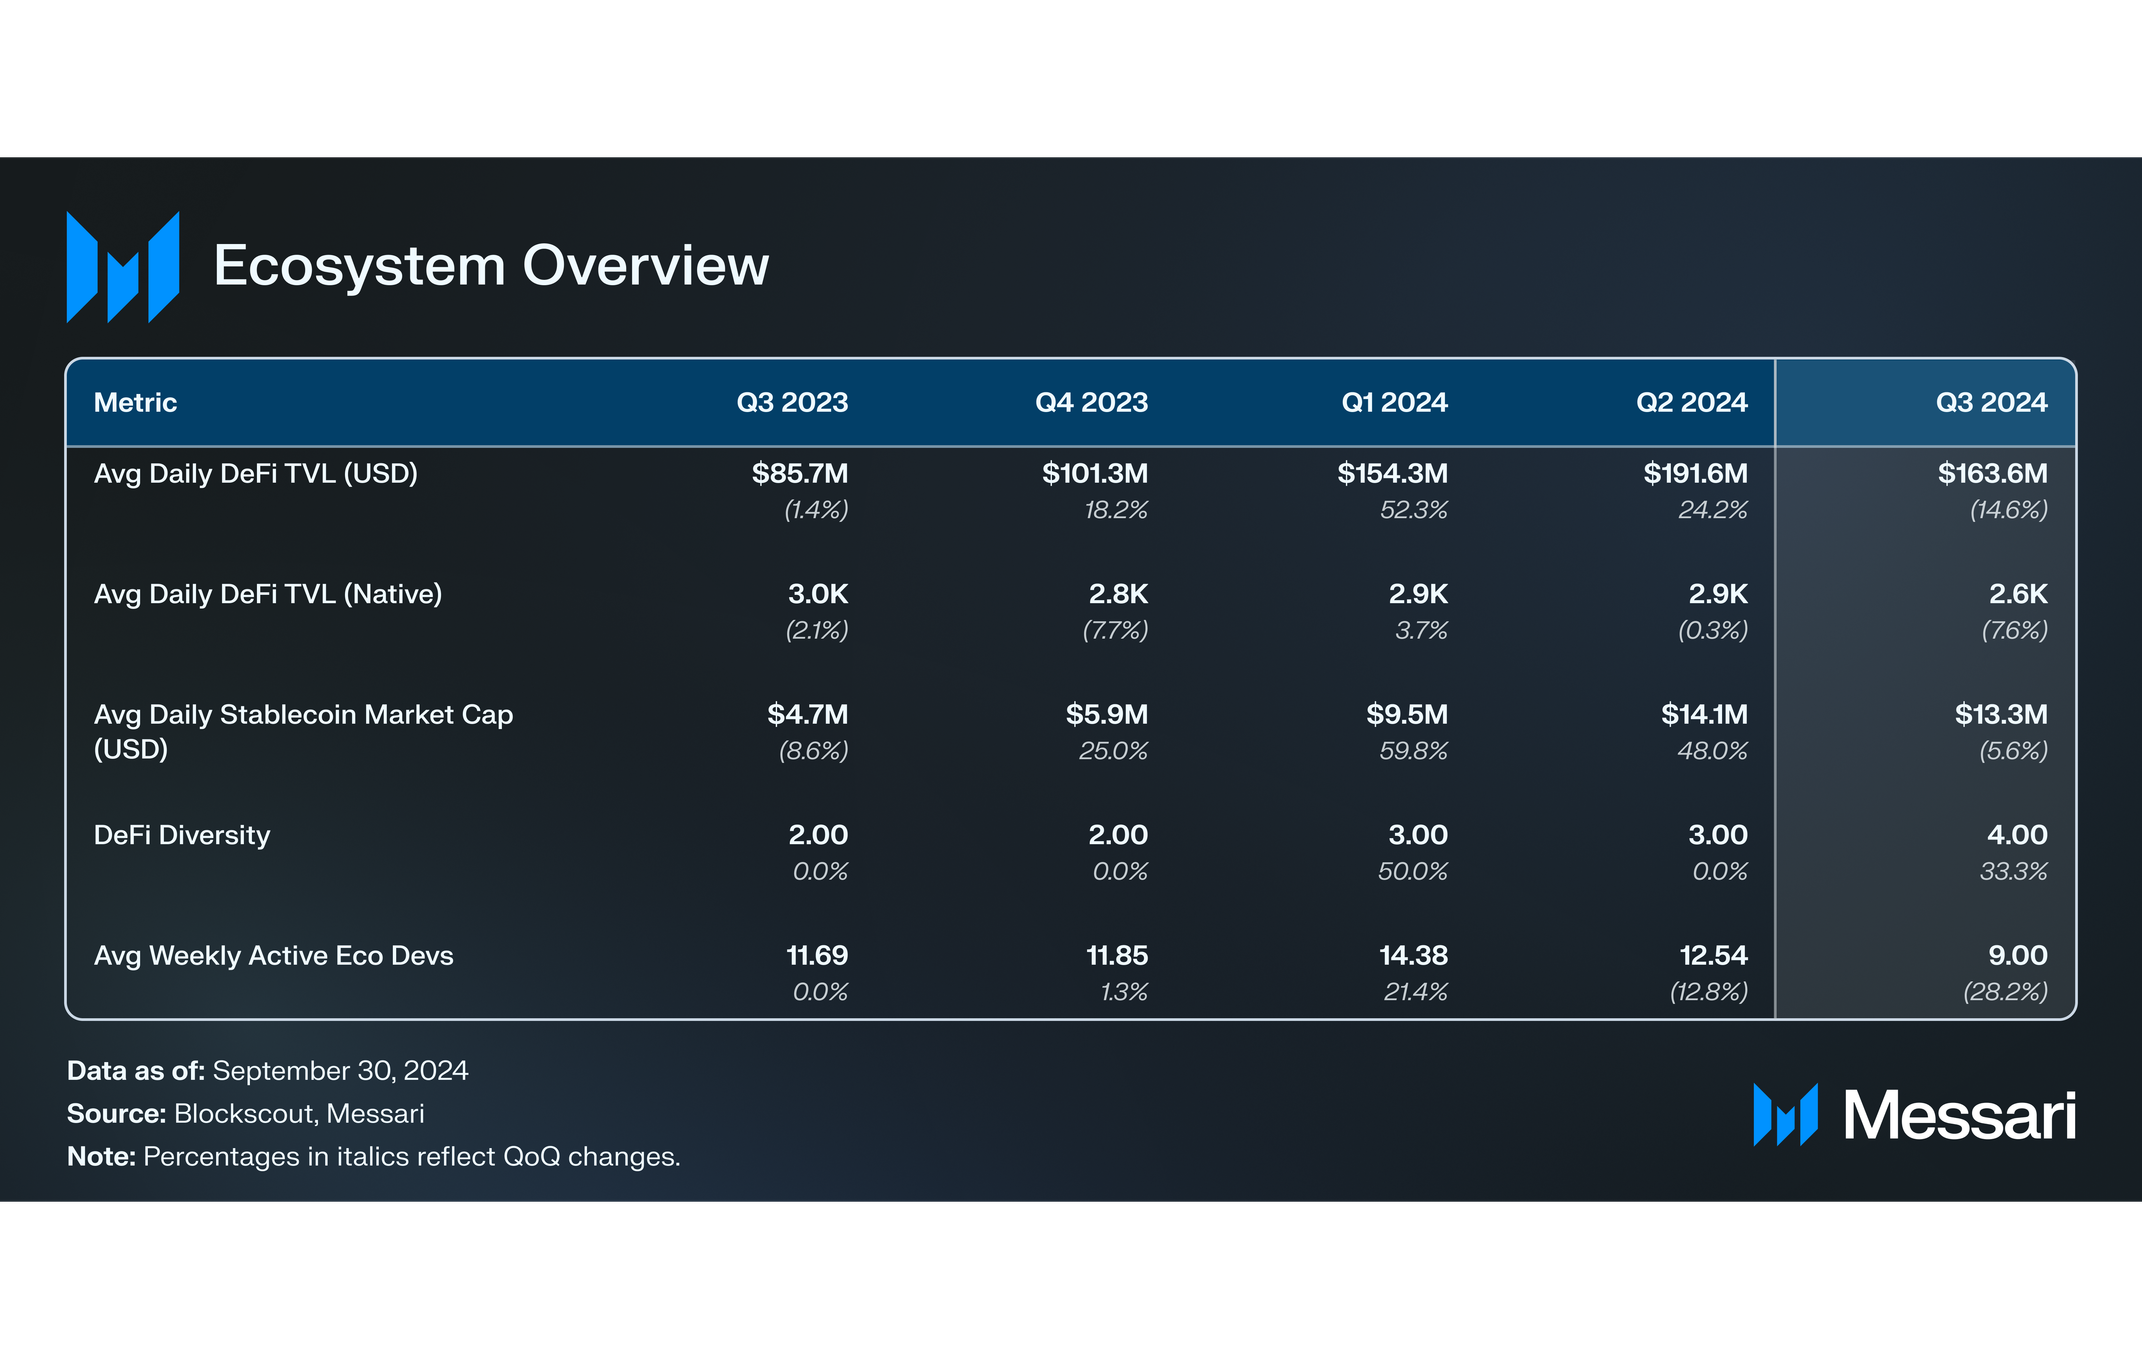Screen dimensions: 2142x1359
Task: Click the 3.0K native TVL value
Action: (x=818, y=594)
